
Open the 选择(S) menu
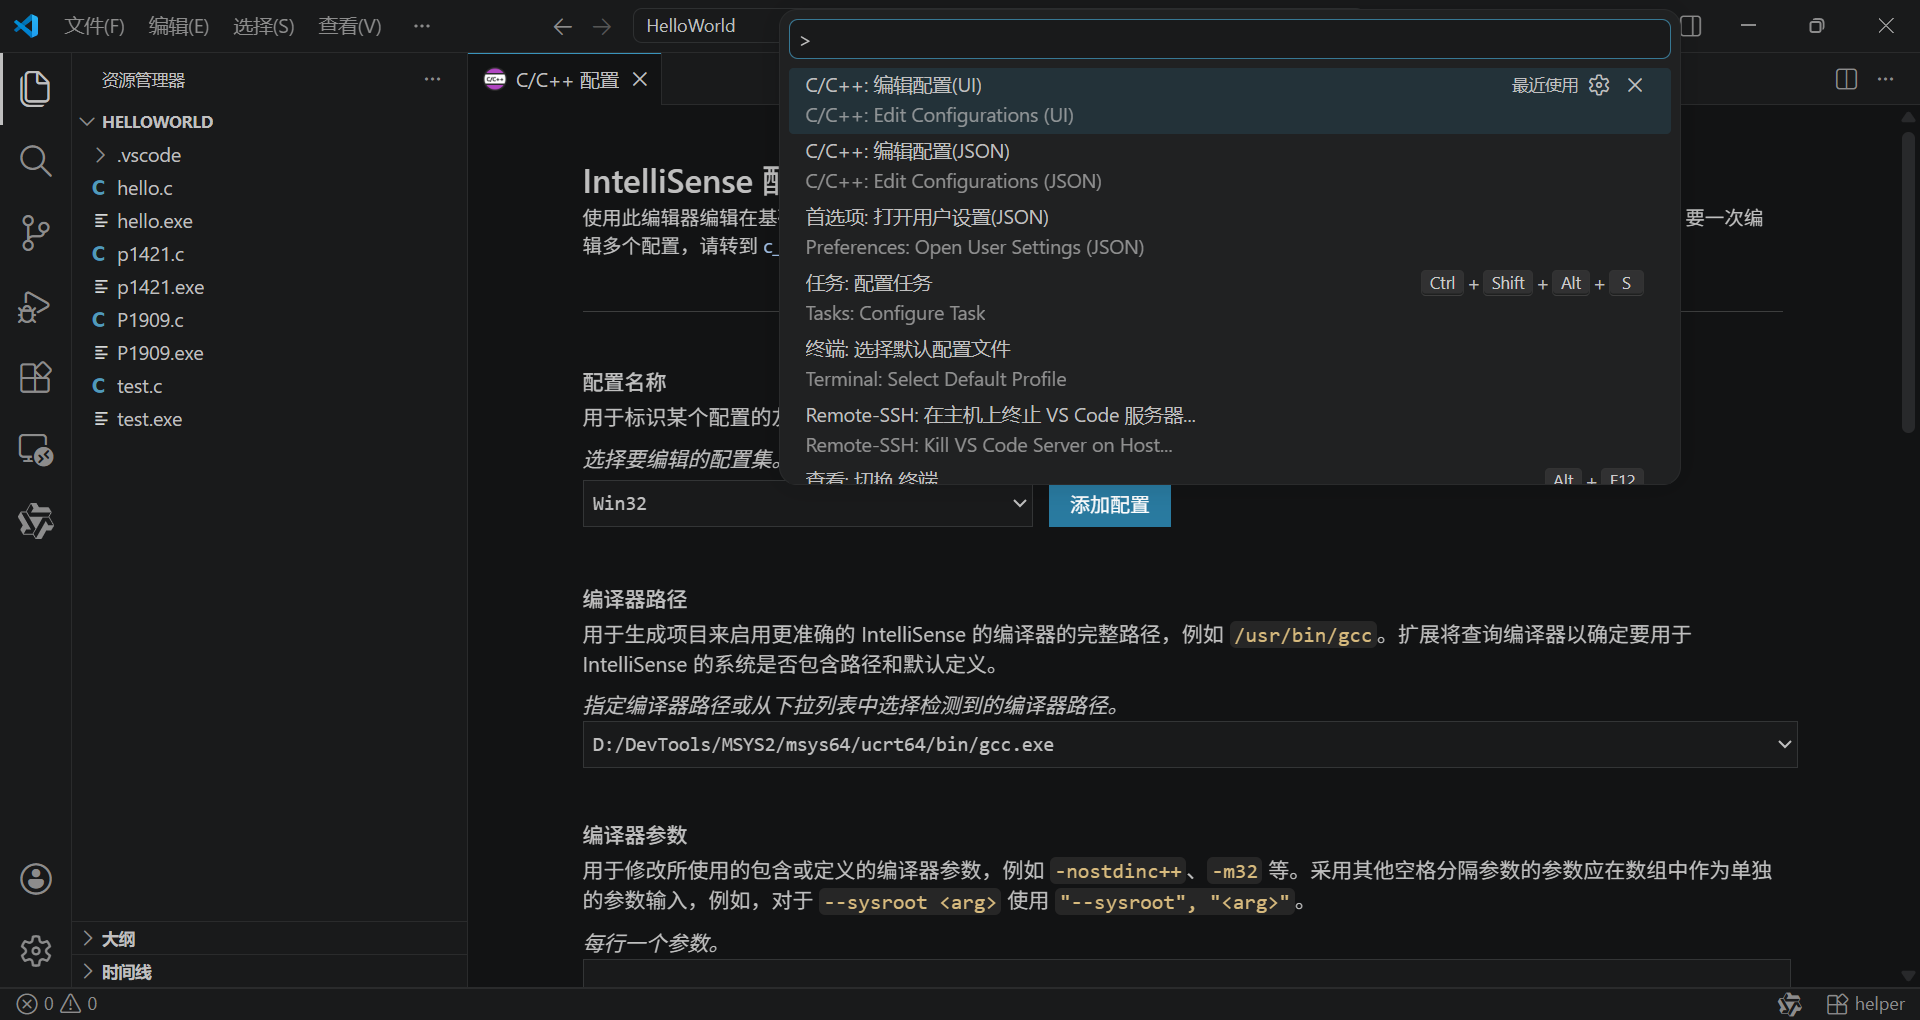coord(264,26)
